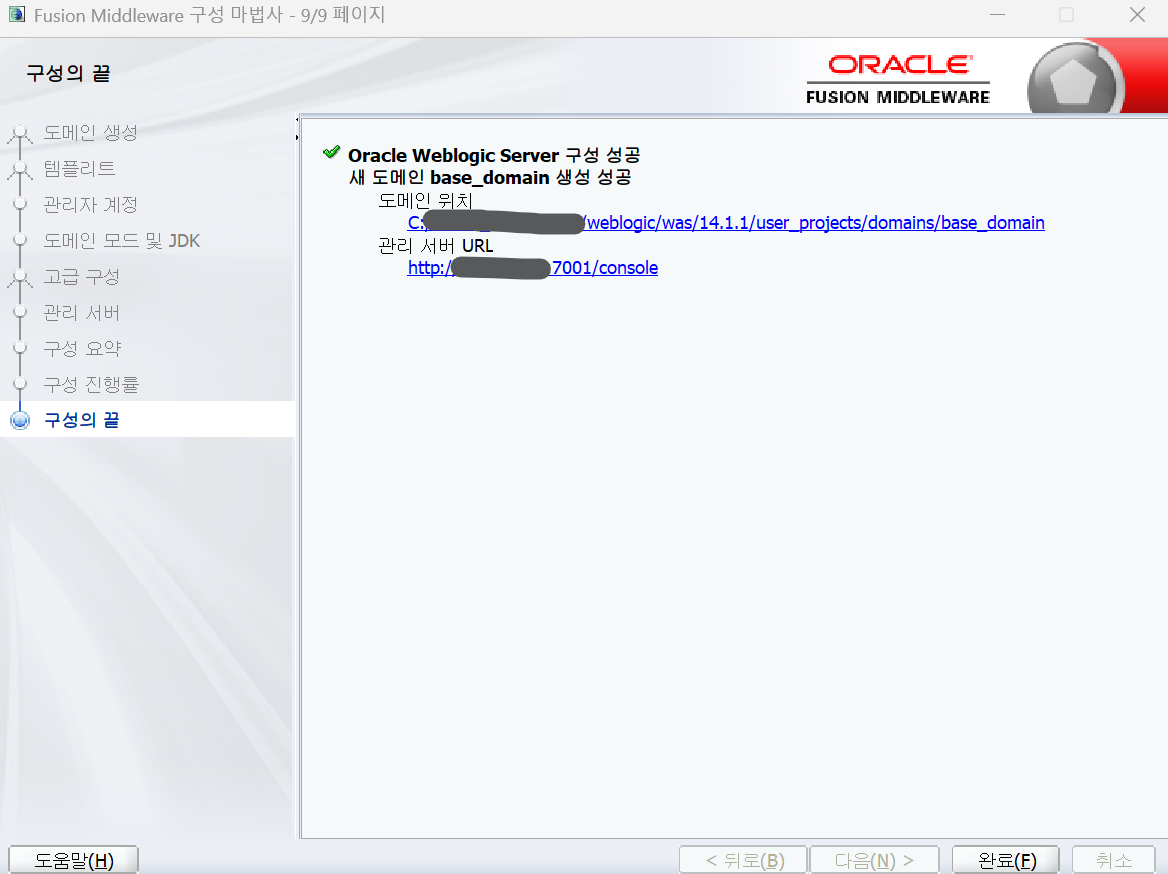
Task: Click the 'Oracle Weblogic Server 구성 성공' message
Action: pos(494,155)
